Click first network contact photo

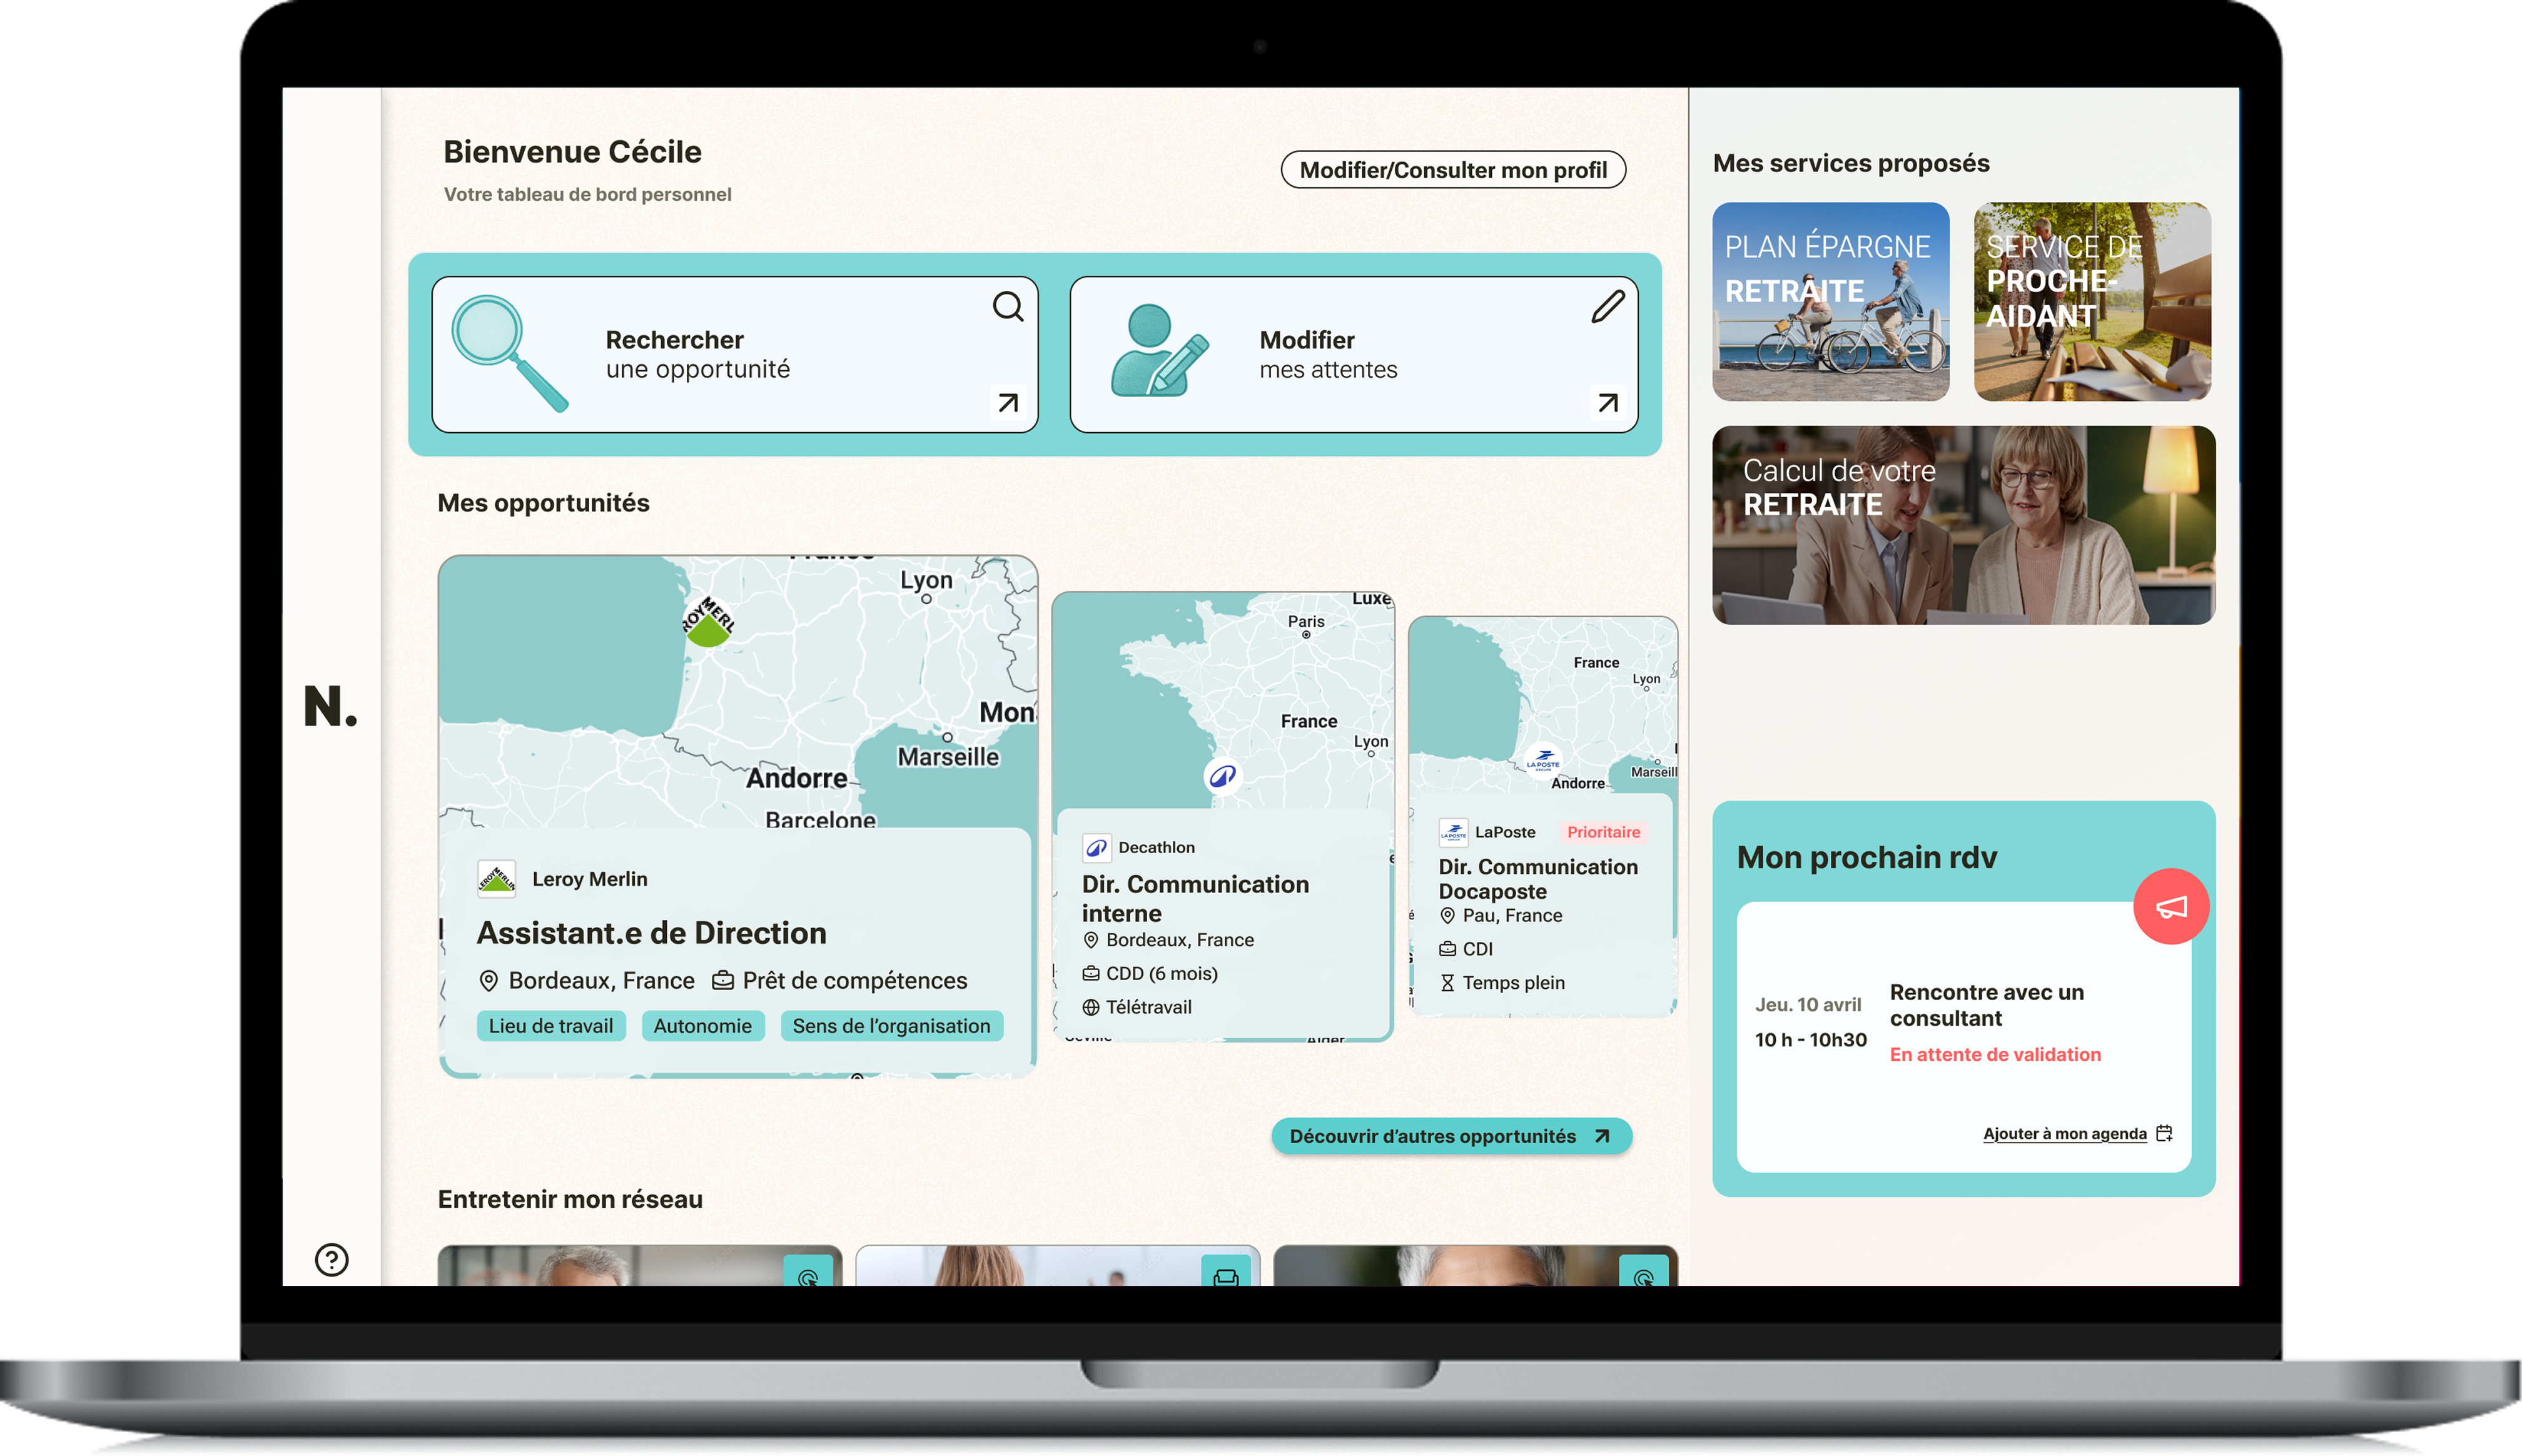pyautogui.click(x=640, y=1266)
